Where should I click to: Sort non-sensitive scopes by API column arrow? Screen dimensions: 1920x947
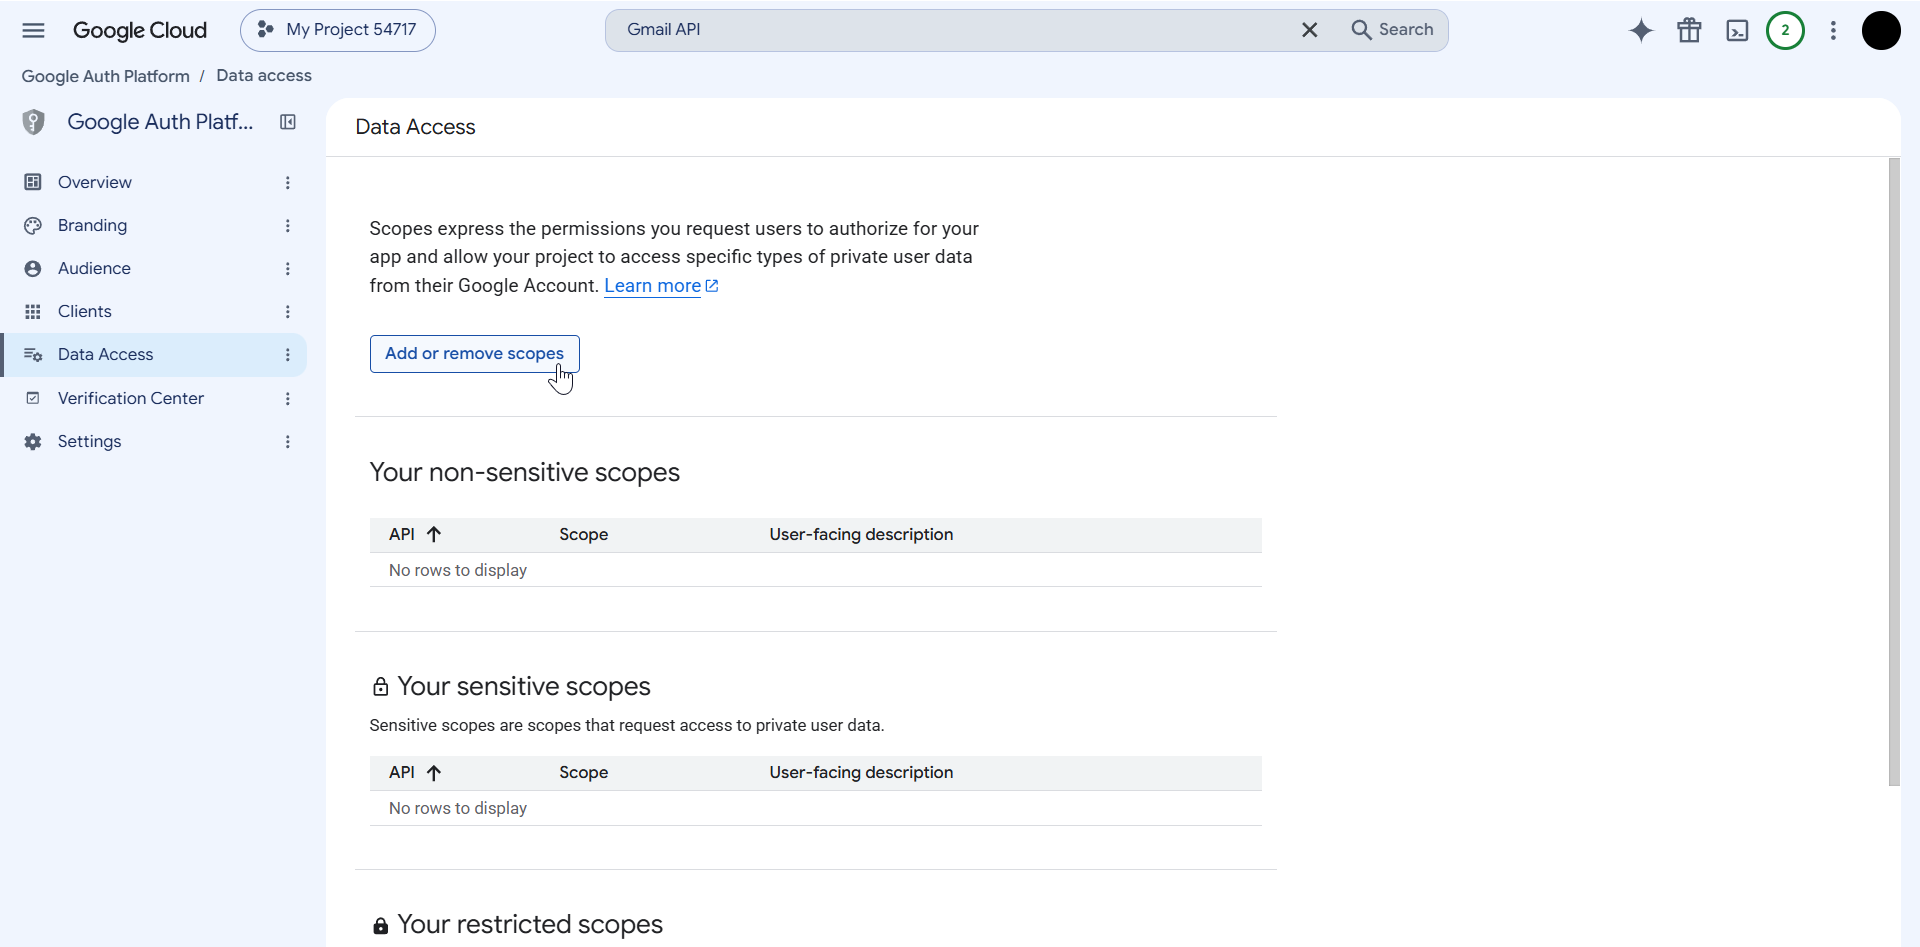tap(434, 534)
